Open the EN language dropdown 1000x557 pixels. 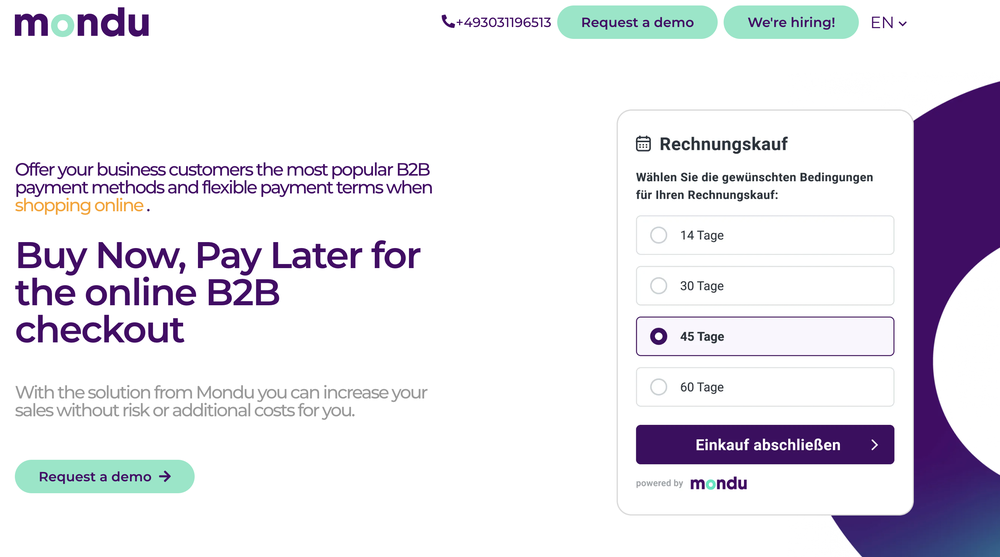pos(888,22)
